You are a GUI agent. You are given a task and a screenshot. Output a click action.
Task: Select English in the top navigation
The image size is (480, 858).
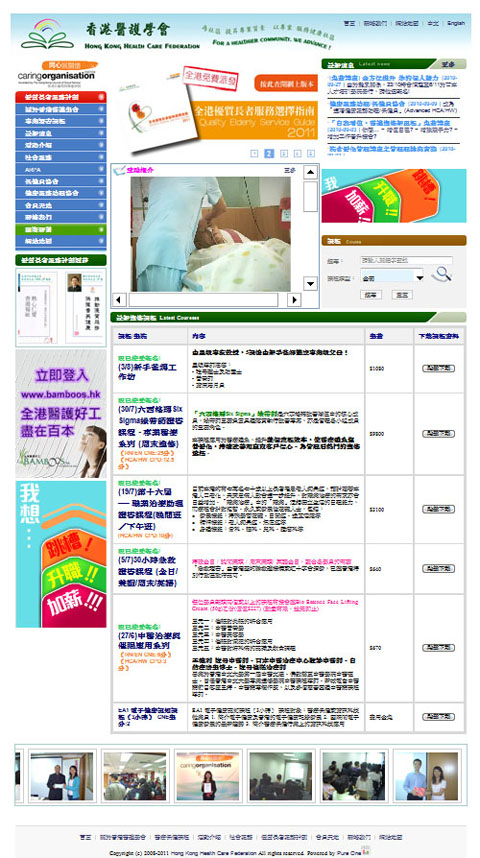click(x=455, y=24)
